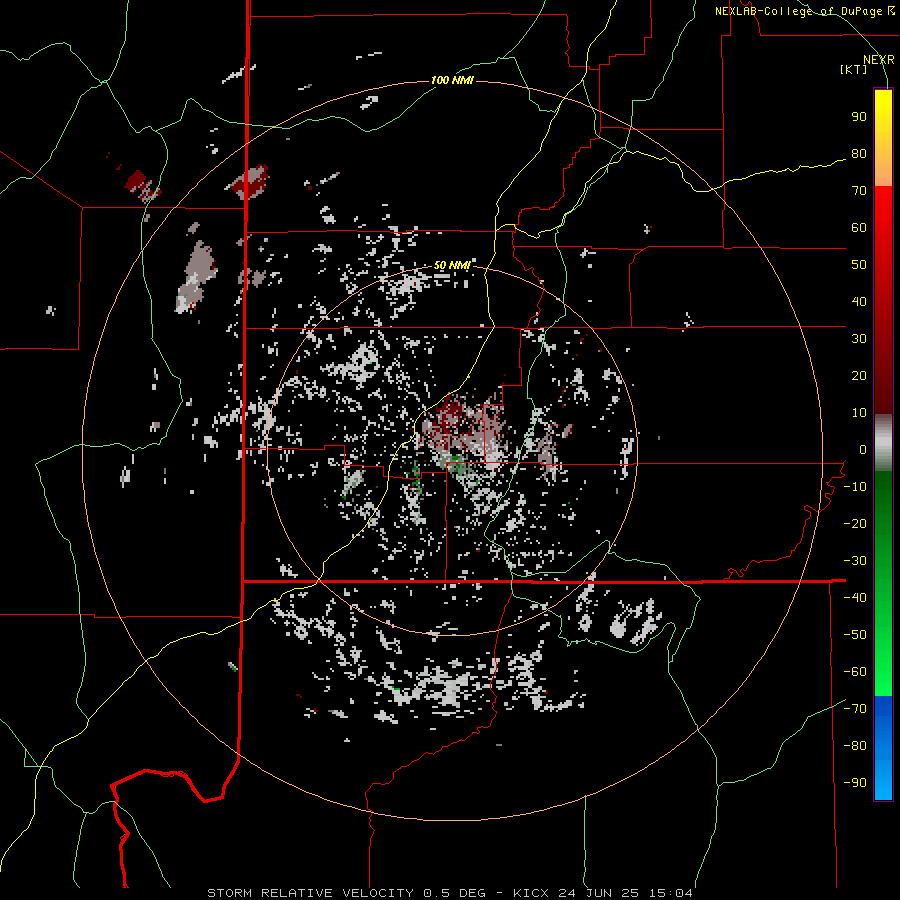This screenshot has width=900, height=900.
Task: Click the -30 value on the velocity scale
Action: click(855, 561)
